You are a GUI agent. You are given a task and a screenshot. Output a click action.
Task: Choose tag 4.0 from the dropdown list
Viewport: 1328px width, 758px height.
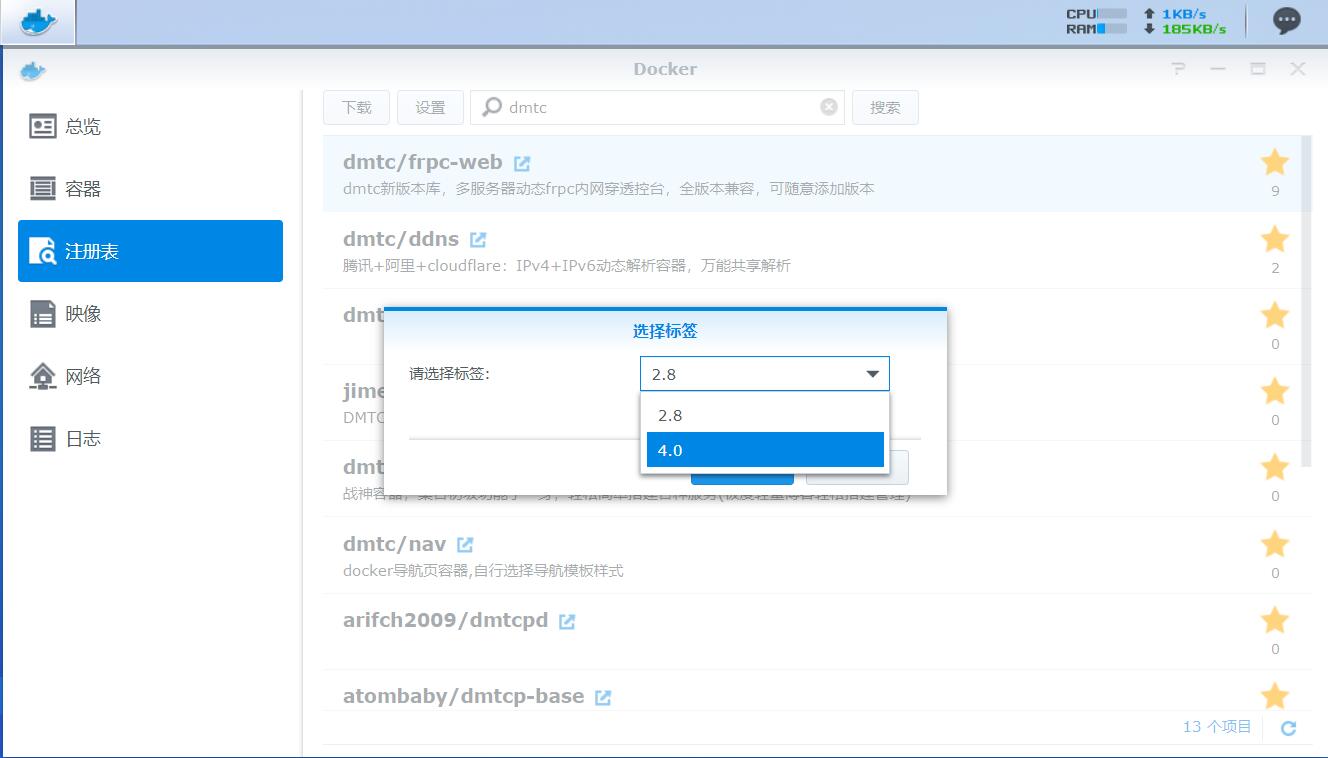(765, 450)
